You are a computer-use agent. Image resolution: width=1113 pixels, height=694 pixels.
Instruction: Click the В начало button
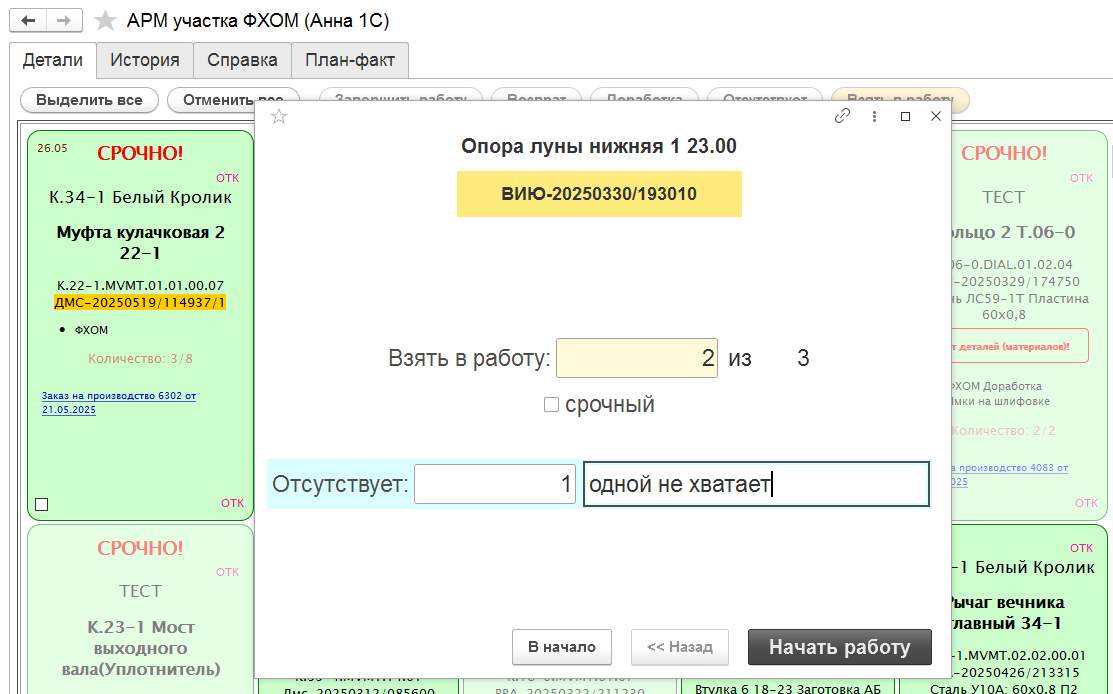tap(561, 647)
